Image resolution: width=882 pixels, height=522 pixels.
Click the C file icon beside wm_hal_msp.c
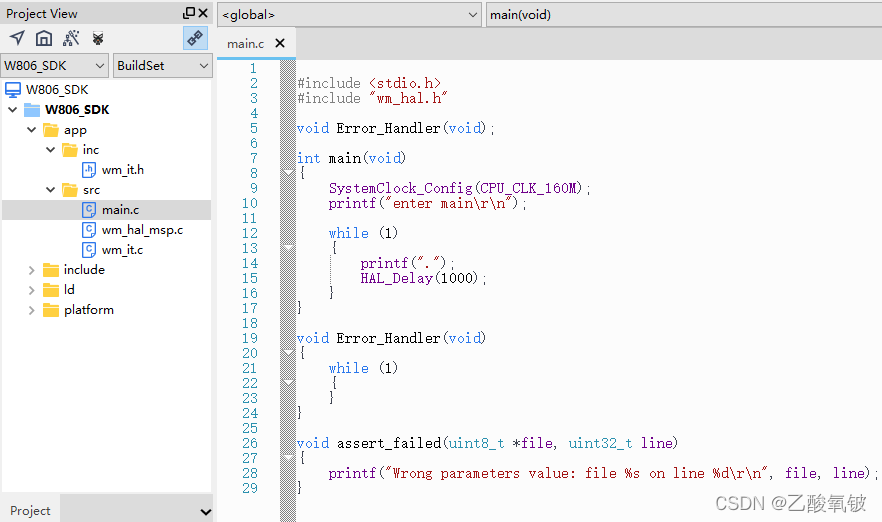tap(89, 230)
